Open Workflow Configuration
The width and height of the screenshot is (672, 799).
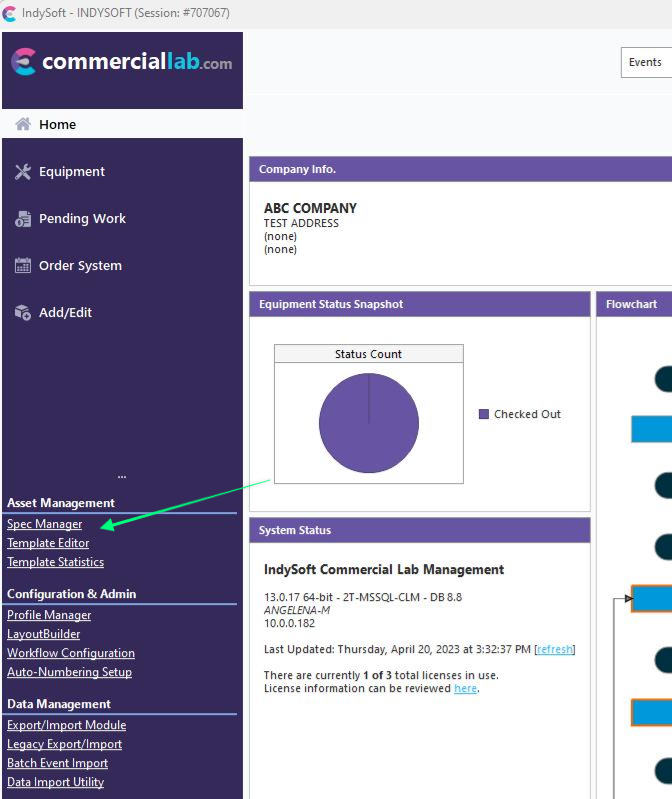point(71,653)
